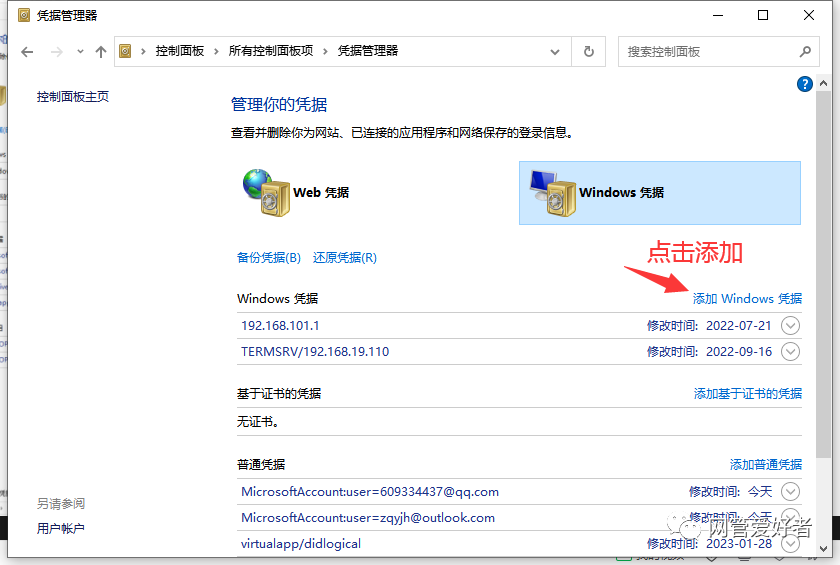Open the 还原凭据(R) link

tap(344, 258)
